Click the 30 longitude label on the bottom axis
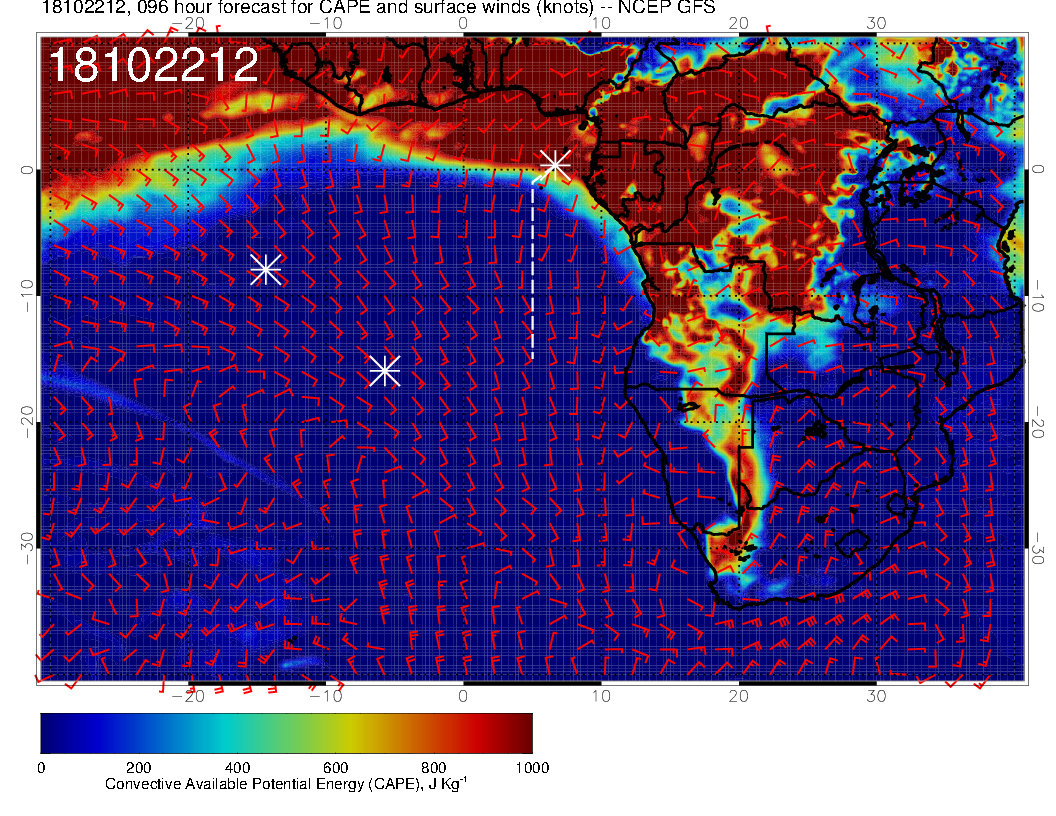Image resolution: width=1056 pixels, height=816 pixels. click(x=876, y=695)
